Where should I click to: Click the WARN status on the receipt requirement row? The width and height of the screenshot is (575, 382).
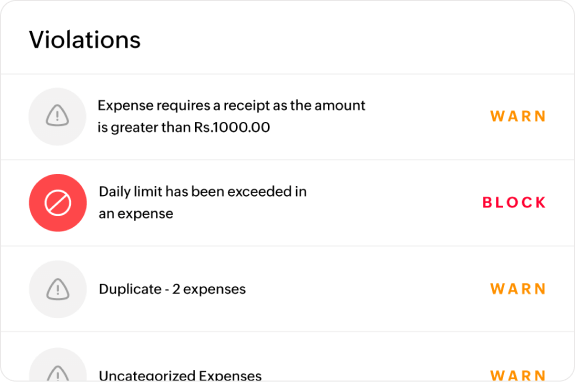click(x=518, y=116)
